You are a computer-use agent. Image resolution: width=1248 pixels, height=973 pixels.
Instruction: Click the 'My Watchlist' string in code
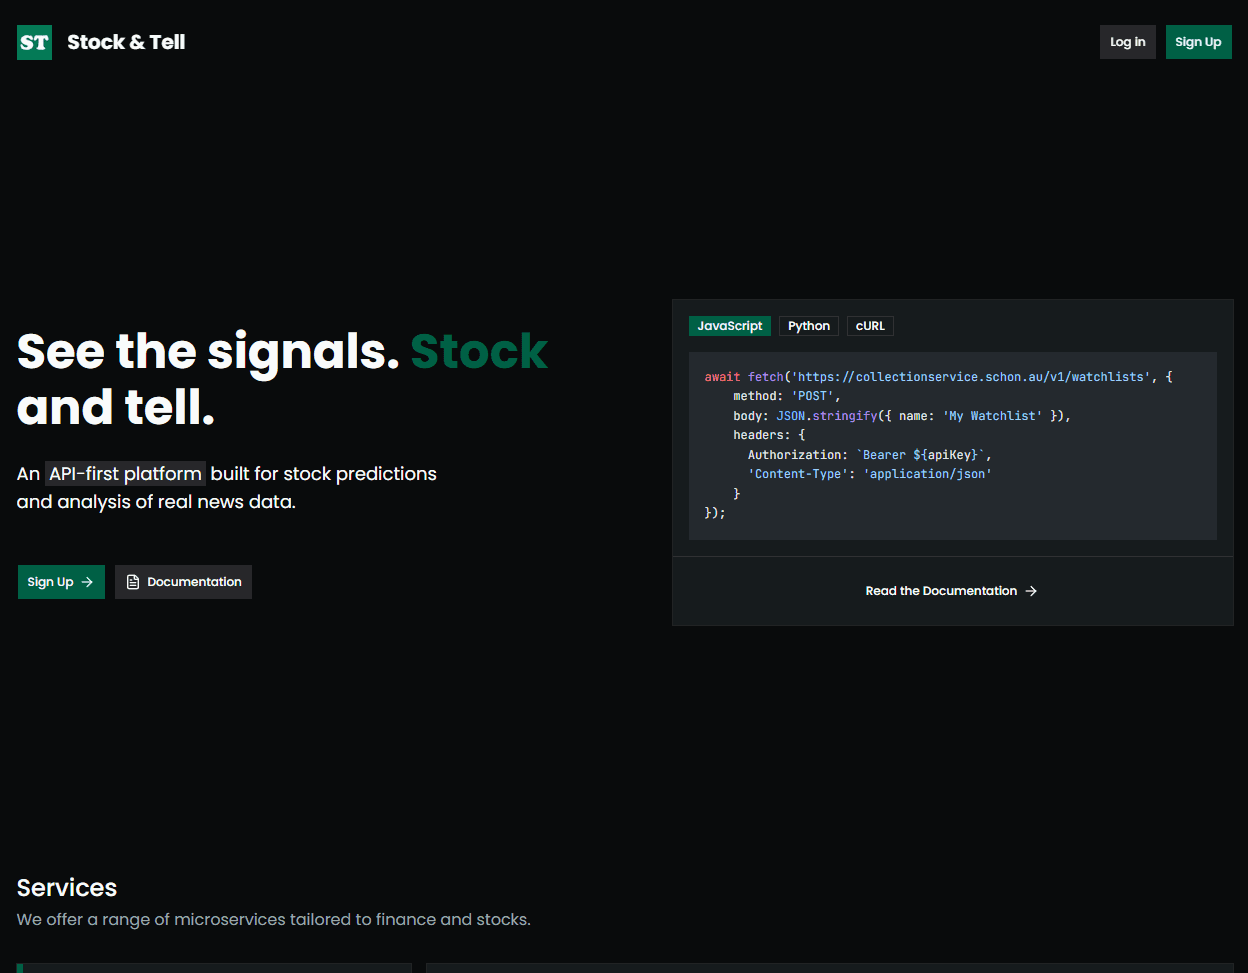click(992, 416)
